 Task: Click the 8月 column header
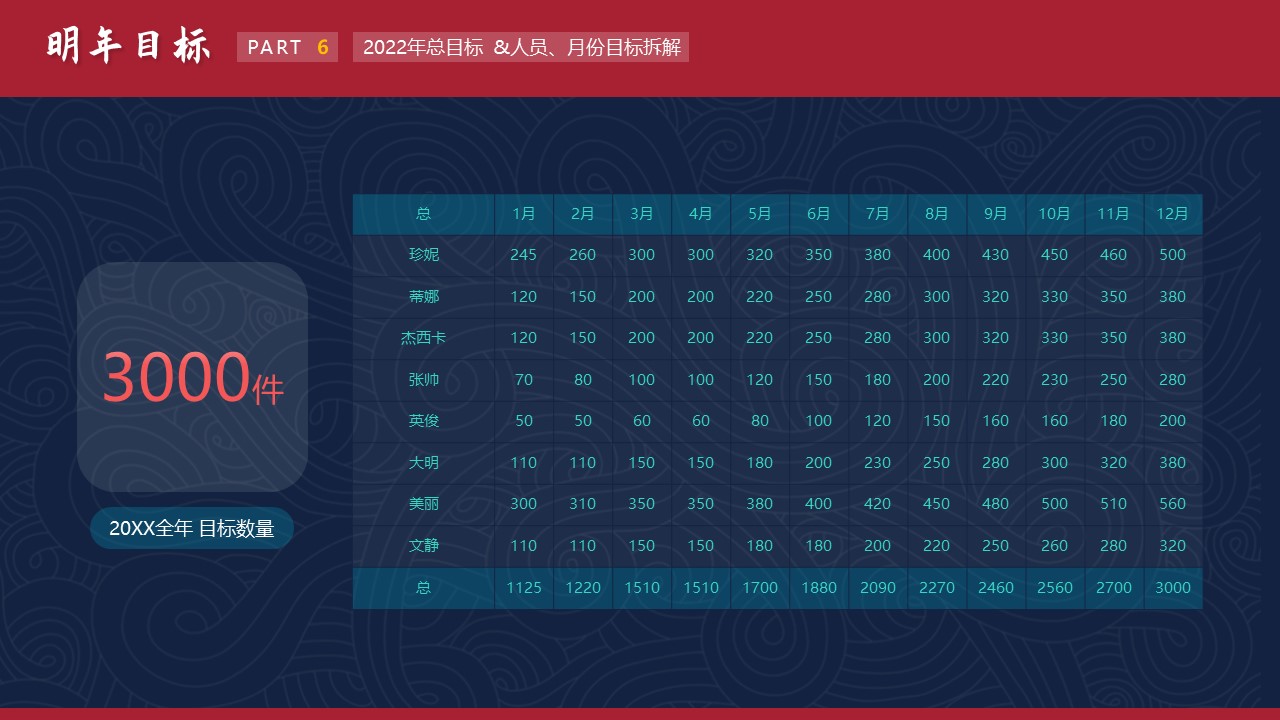937,213
